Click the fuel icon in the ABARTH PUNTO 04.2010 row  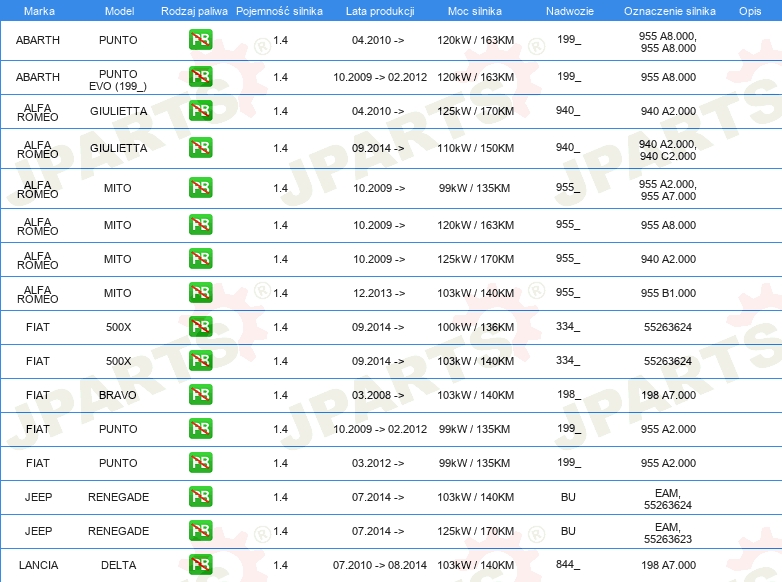coord(200,40)
